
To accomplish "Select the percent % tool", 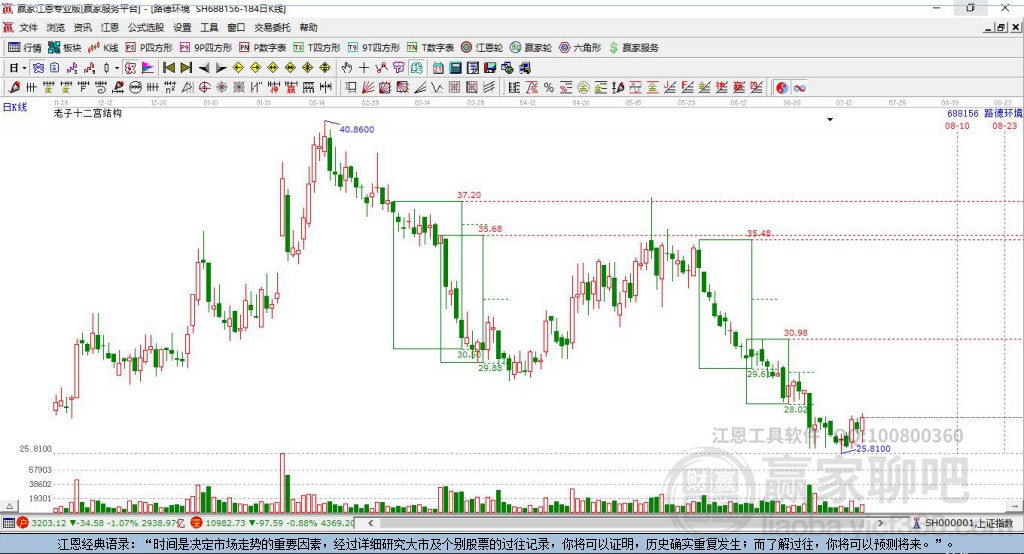I will (549, 88).
